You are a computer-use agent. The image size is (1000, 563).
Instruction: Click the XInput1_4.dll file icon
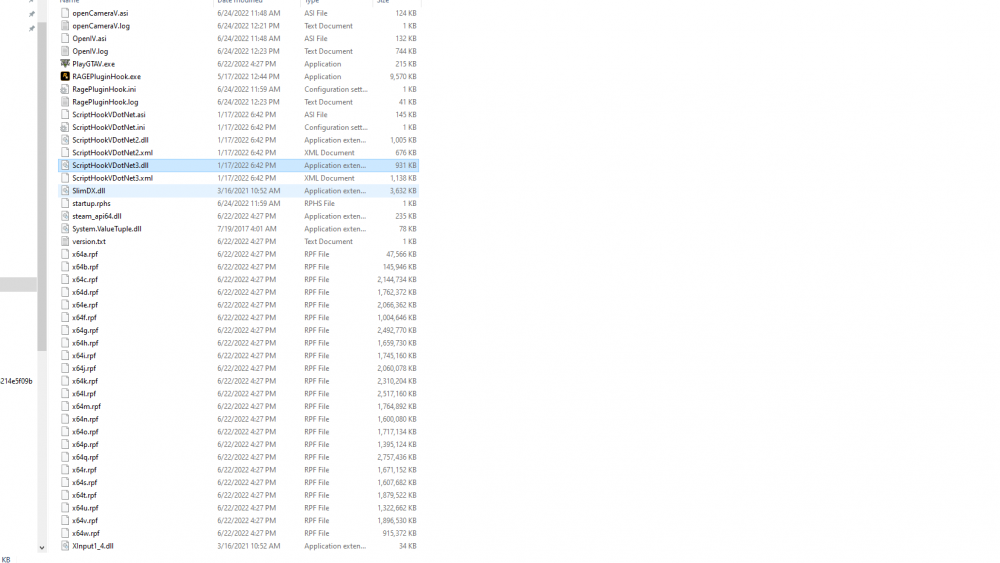(64, 546)
